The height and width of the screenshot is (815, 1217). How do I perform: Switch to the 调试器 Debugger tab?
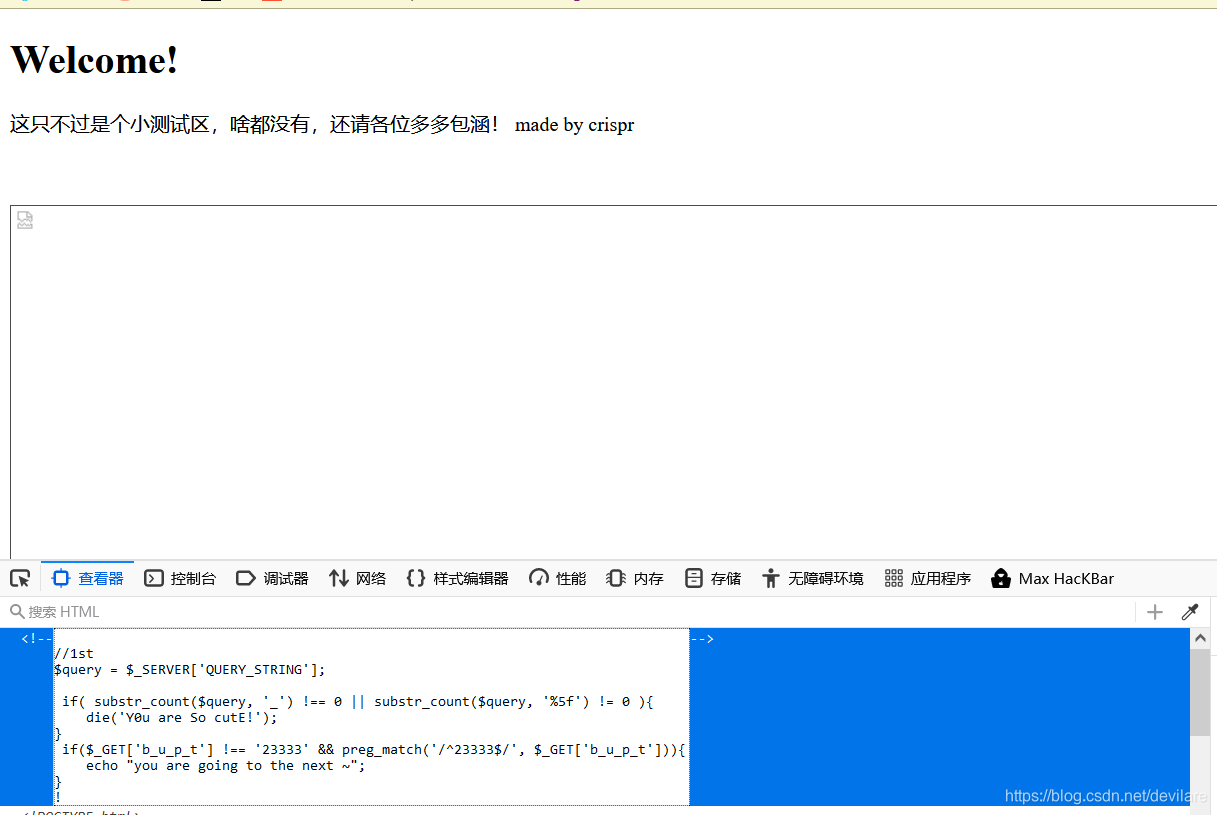(x=272, y=578)
